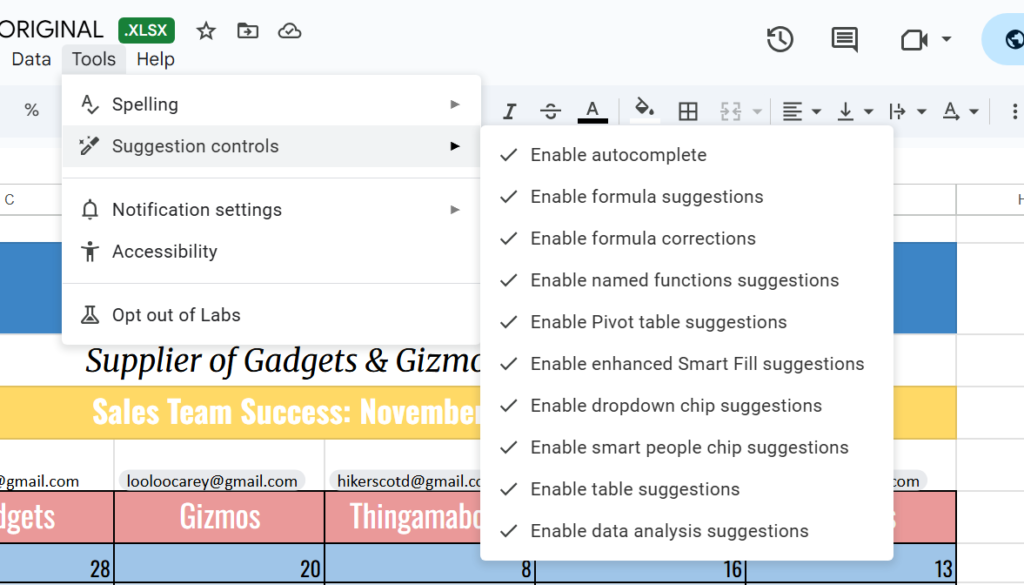This screenshot has width=1024, height=585.
Task: Disable Enable autocomplete option
Action: [618, 155]
